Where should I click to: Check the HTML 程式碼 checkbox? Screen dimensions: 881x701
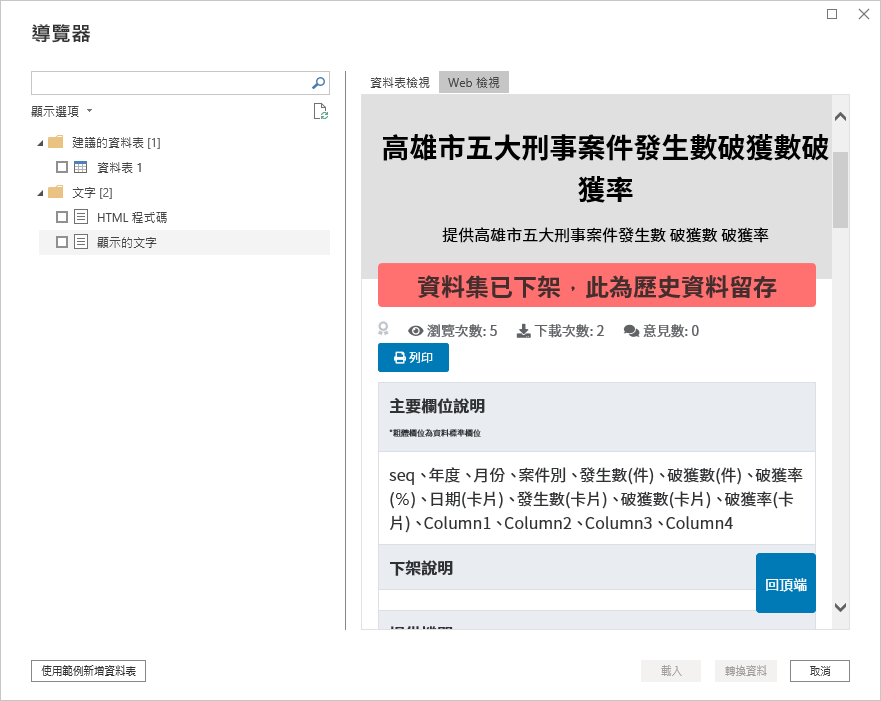[62, 217]
